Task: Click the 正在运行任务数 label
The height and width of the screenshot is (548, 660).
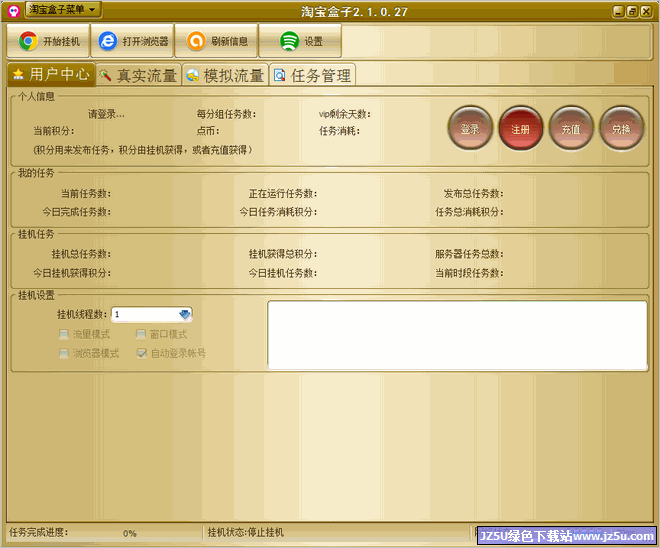Action: pos(283,194)
